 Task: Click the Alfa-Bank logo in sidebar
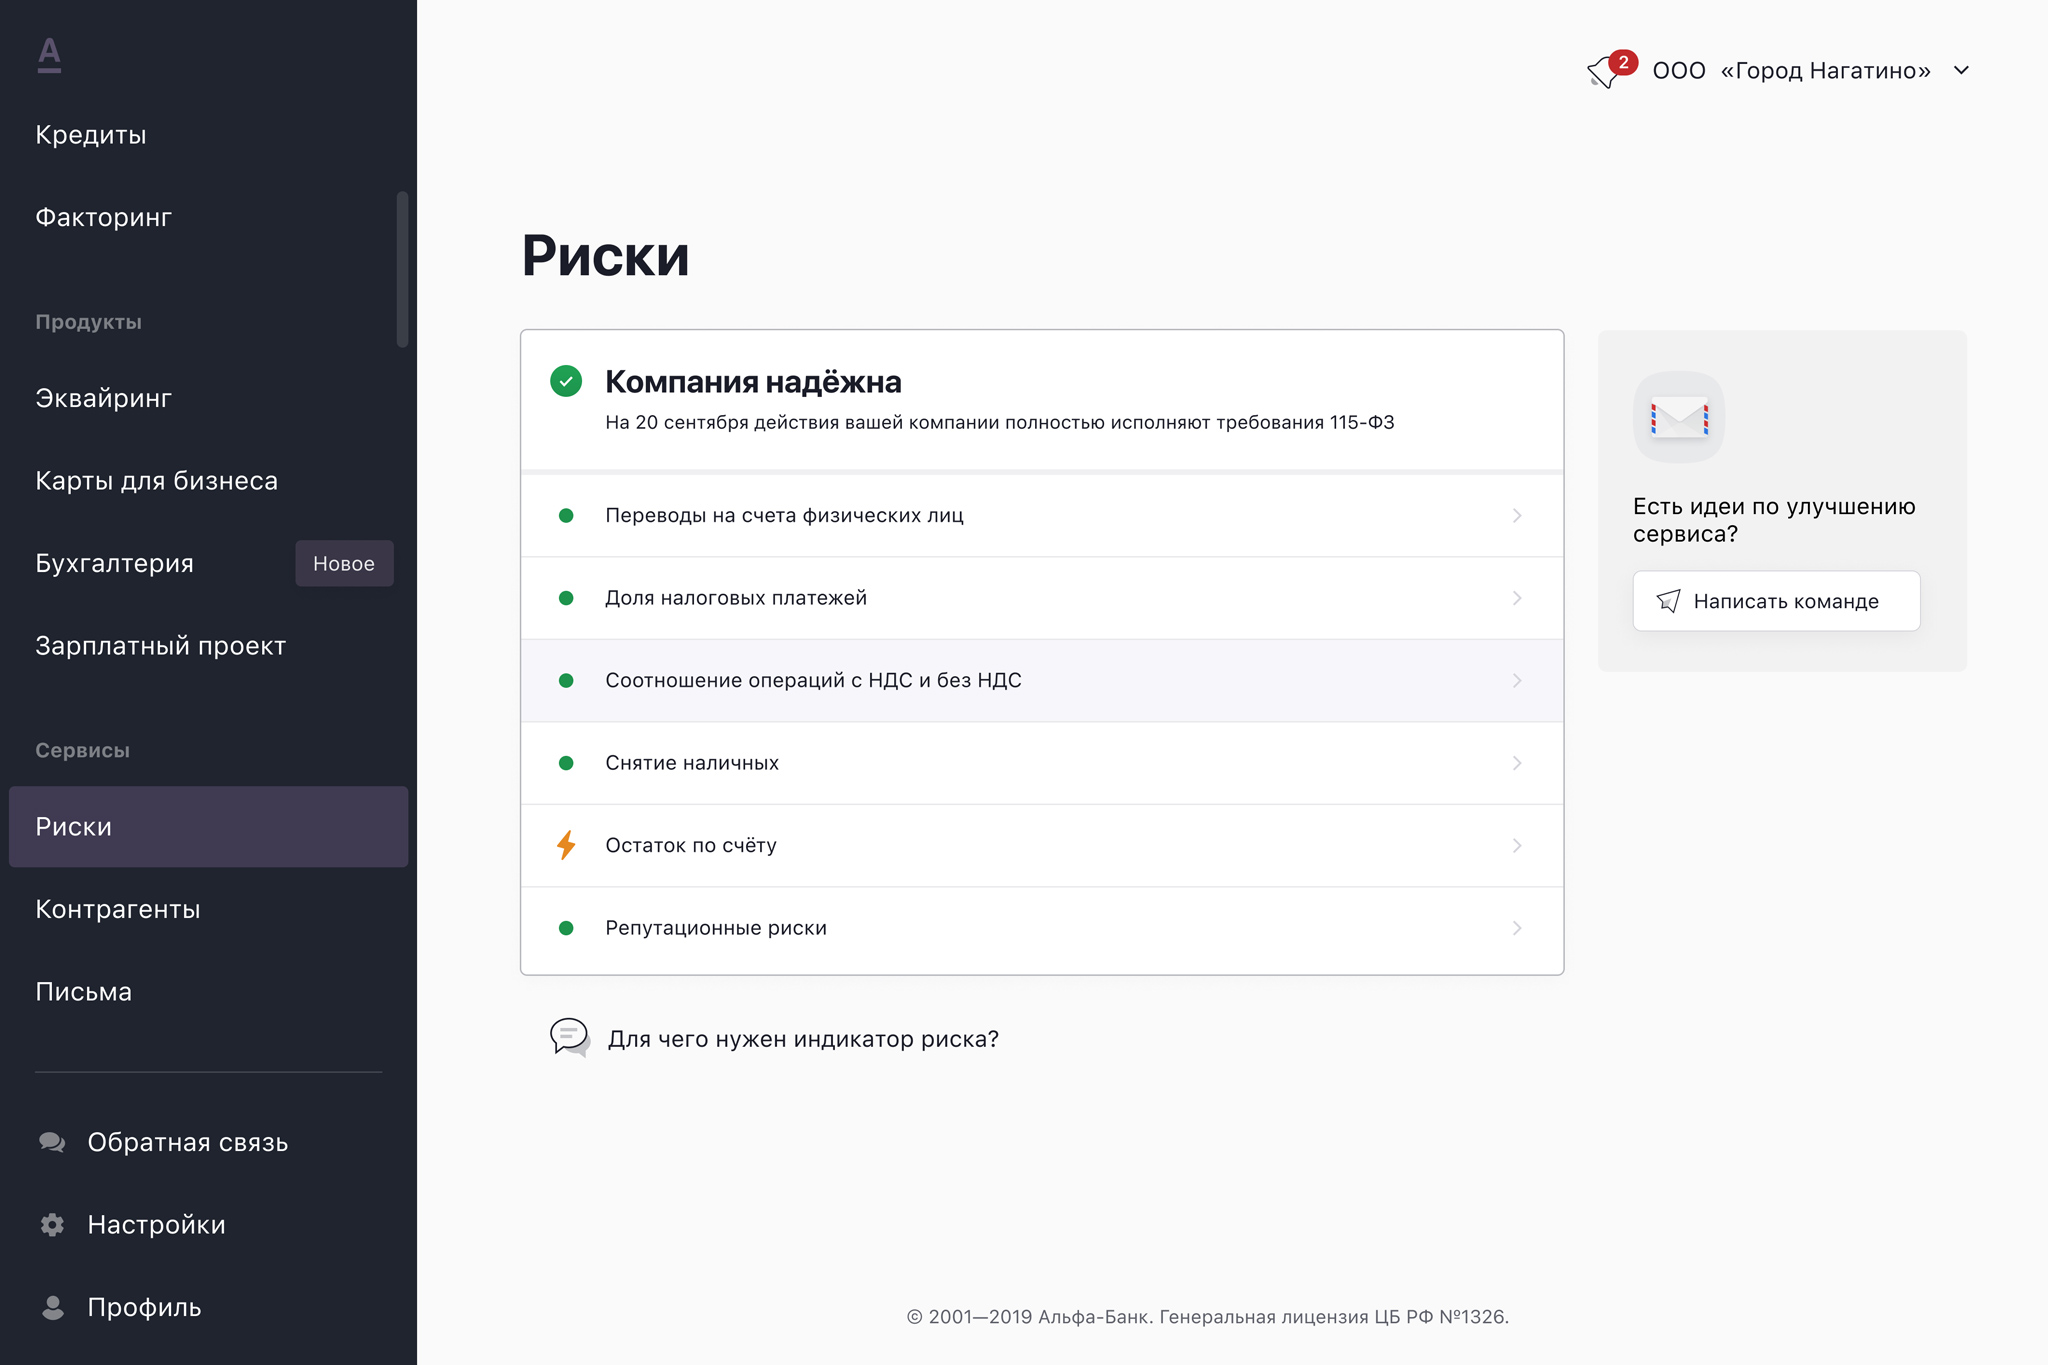(x=49, y=57)
